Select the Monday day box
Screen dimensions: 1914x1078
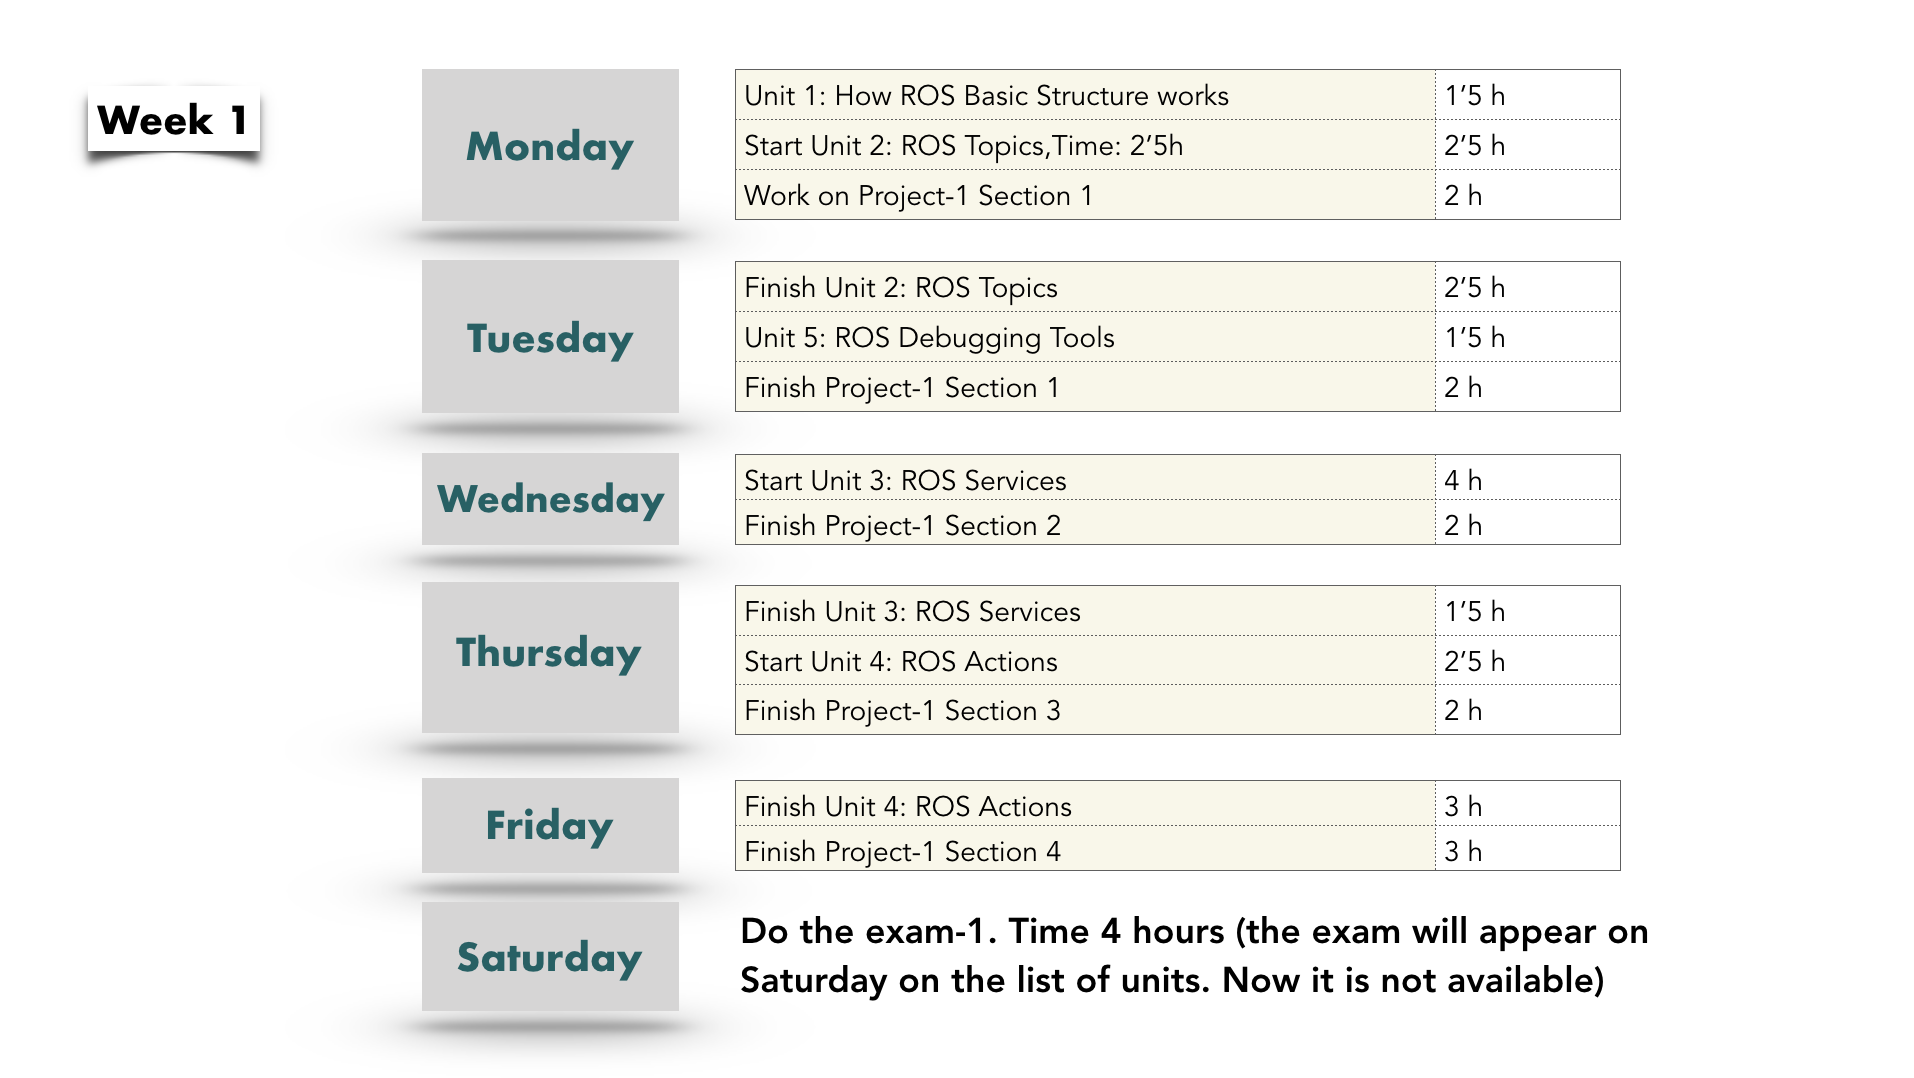tap(550, 145)
